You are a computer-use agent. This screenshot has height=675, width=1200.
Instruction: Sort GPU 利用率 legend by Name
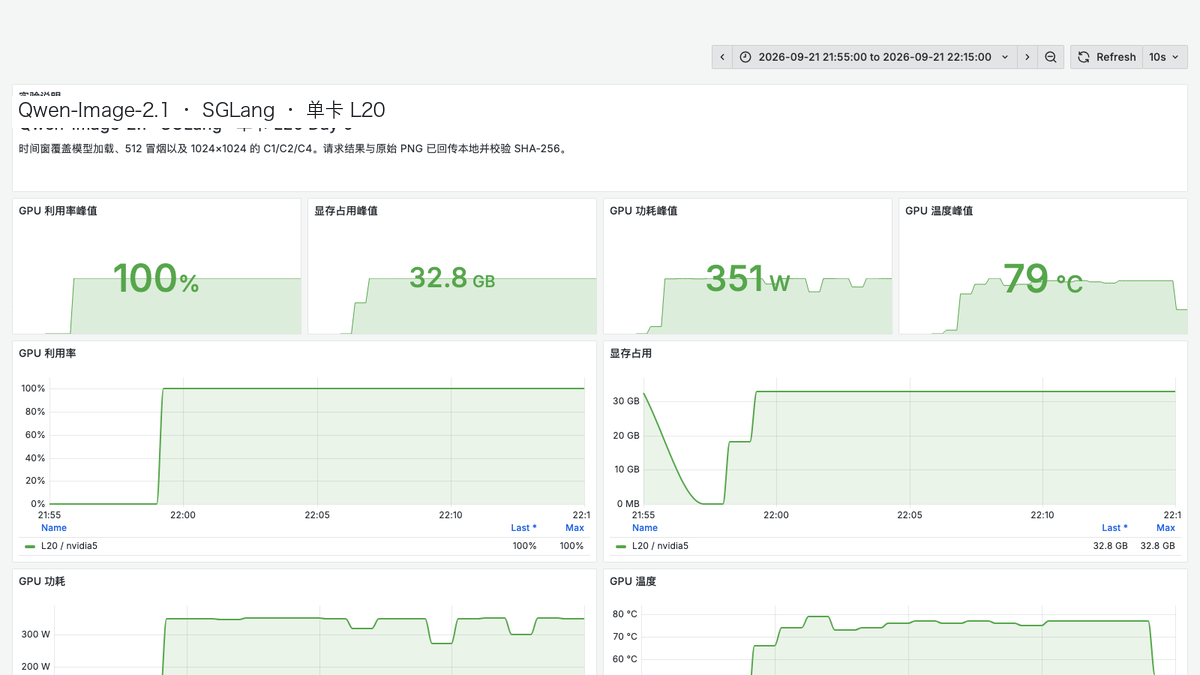coord(54,528)
